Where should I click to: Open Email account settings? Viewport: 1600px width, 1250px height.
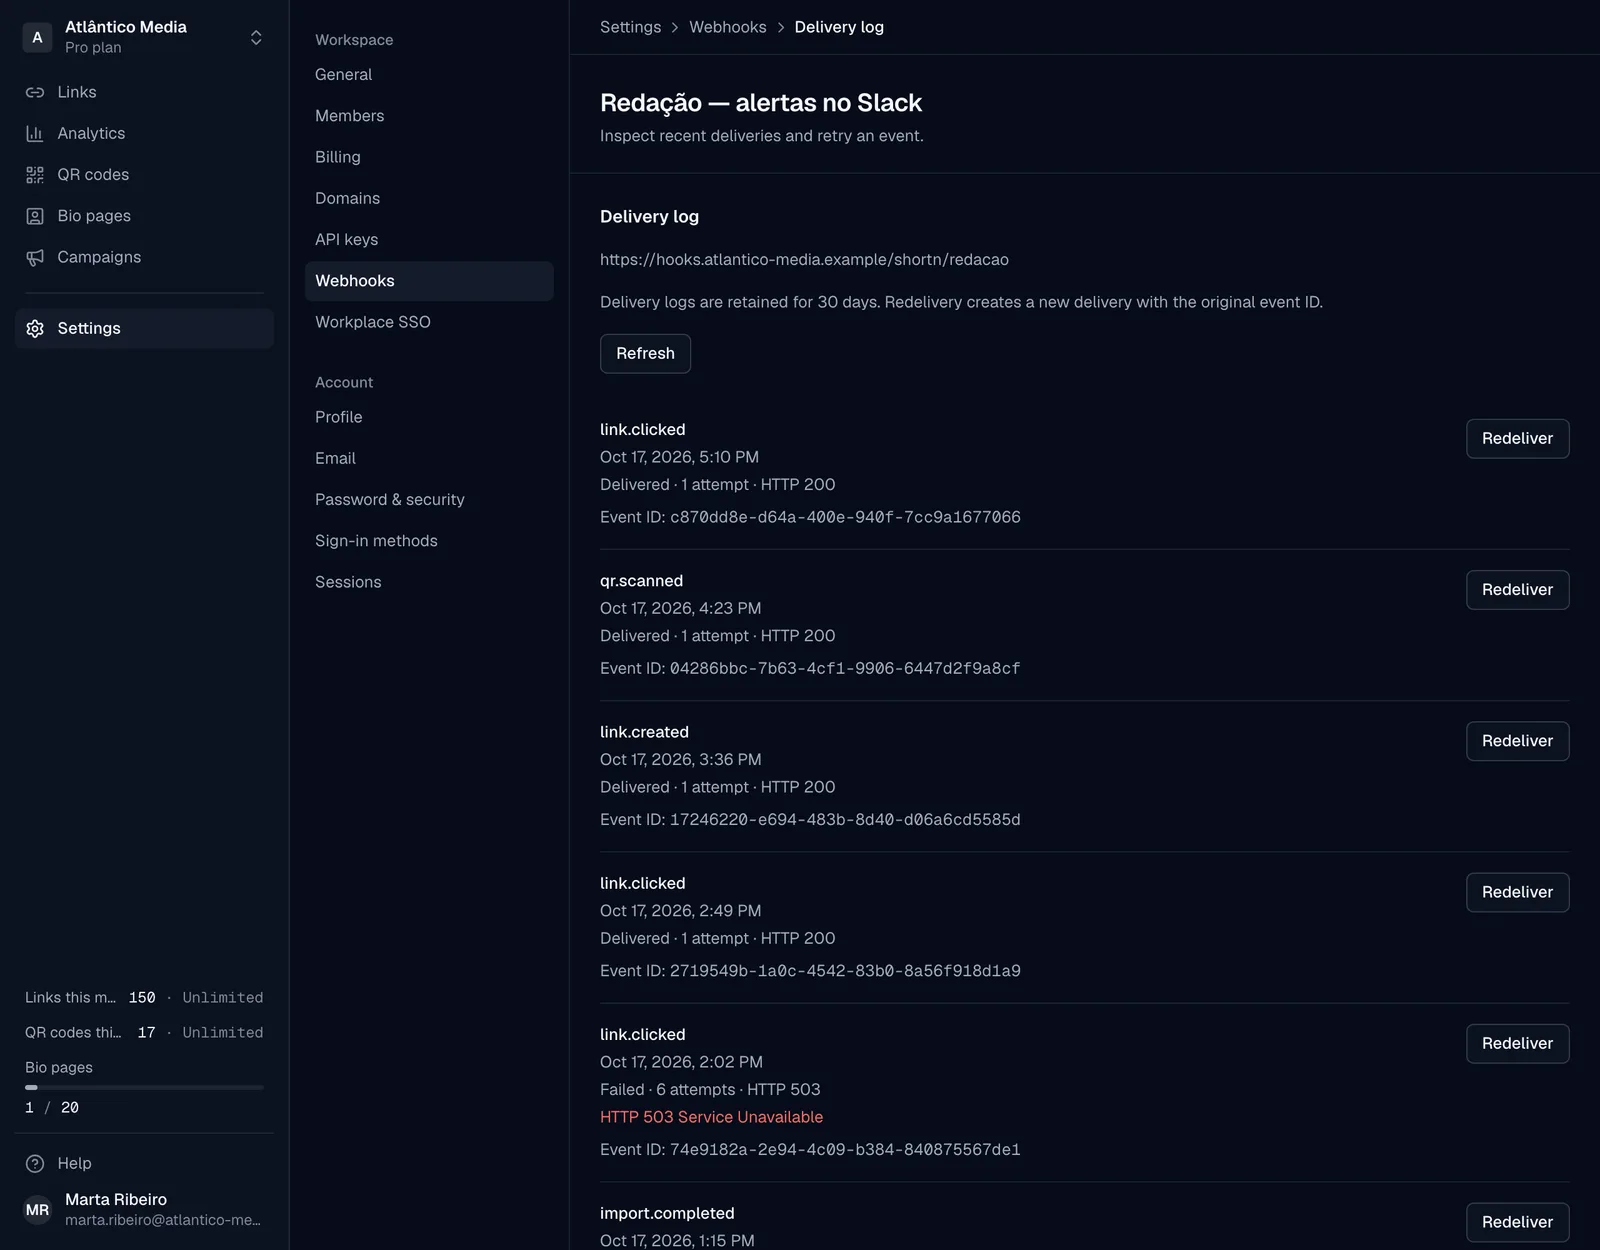tap(429, 458)
